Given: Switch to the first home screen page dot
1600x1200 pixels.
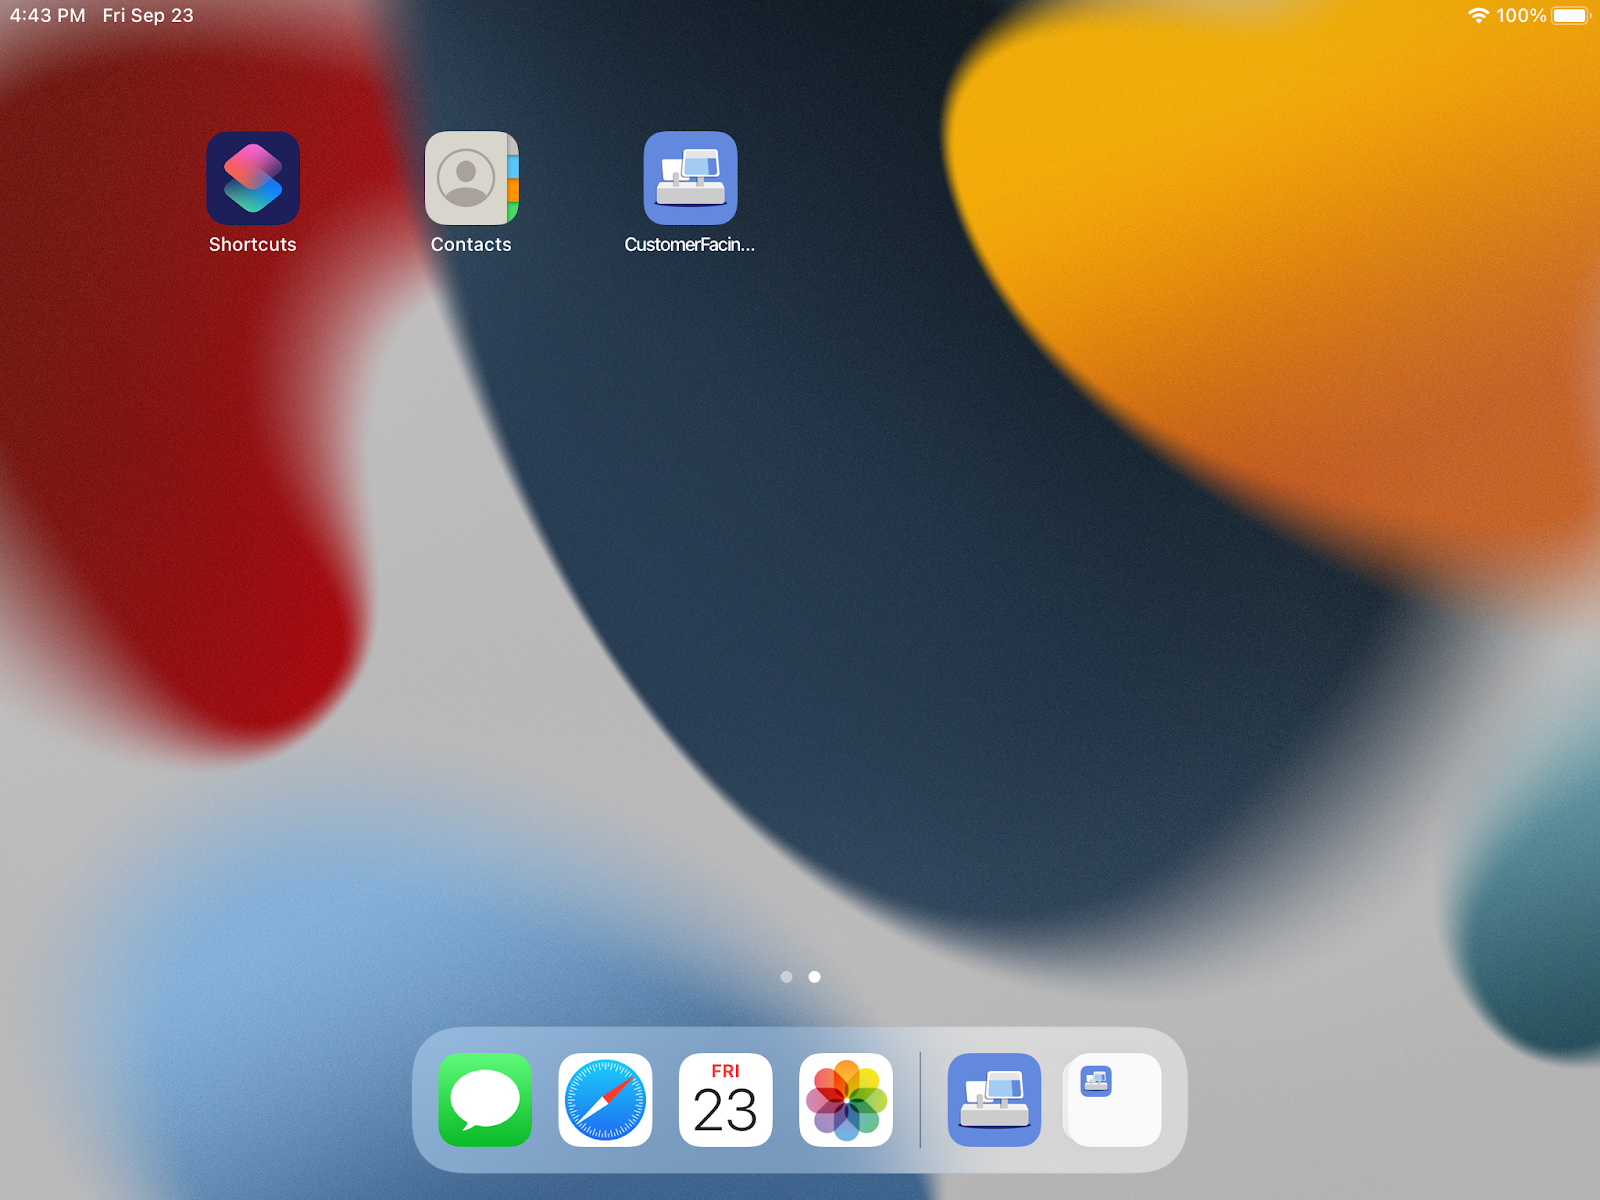Looking at the screenshot, I should point(786,977).
